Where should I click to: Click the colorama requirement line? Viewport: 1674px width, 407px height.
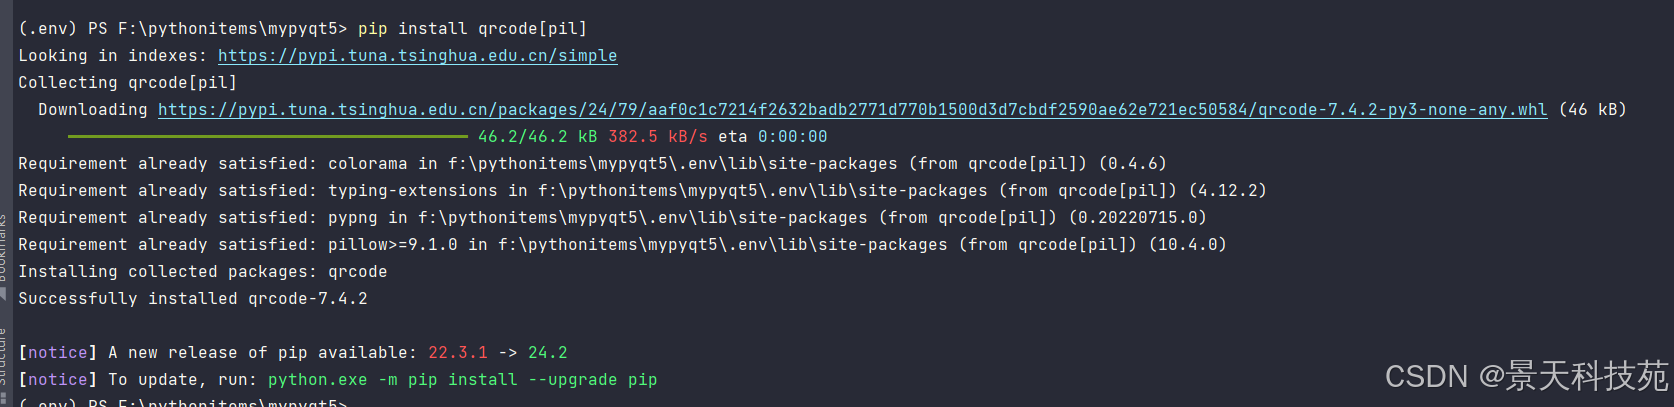click(x=592, y=164)
